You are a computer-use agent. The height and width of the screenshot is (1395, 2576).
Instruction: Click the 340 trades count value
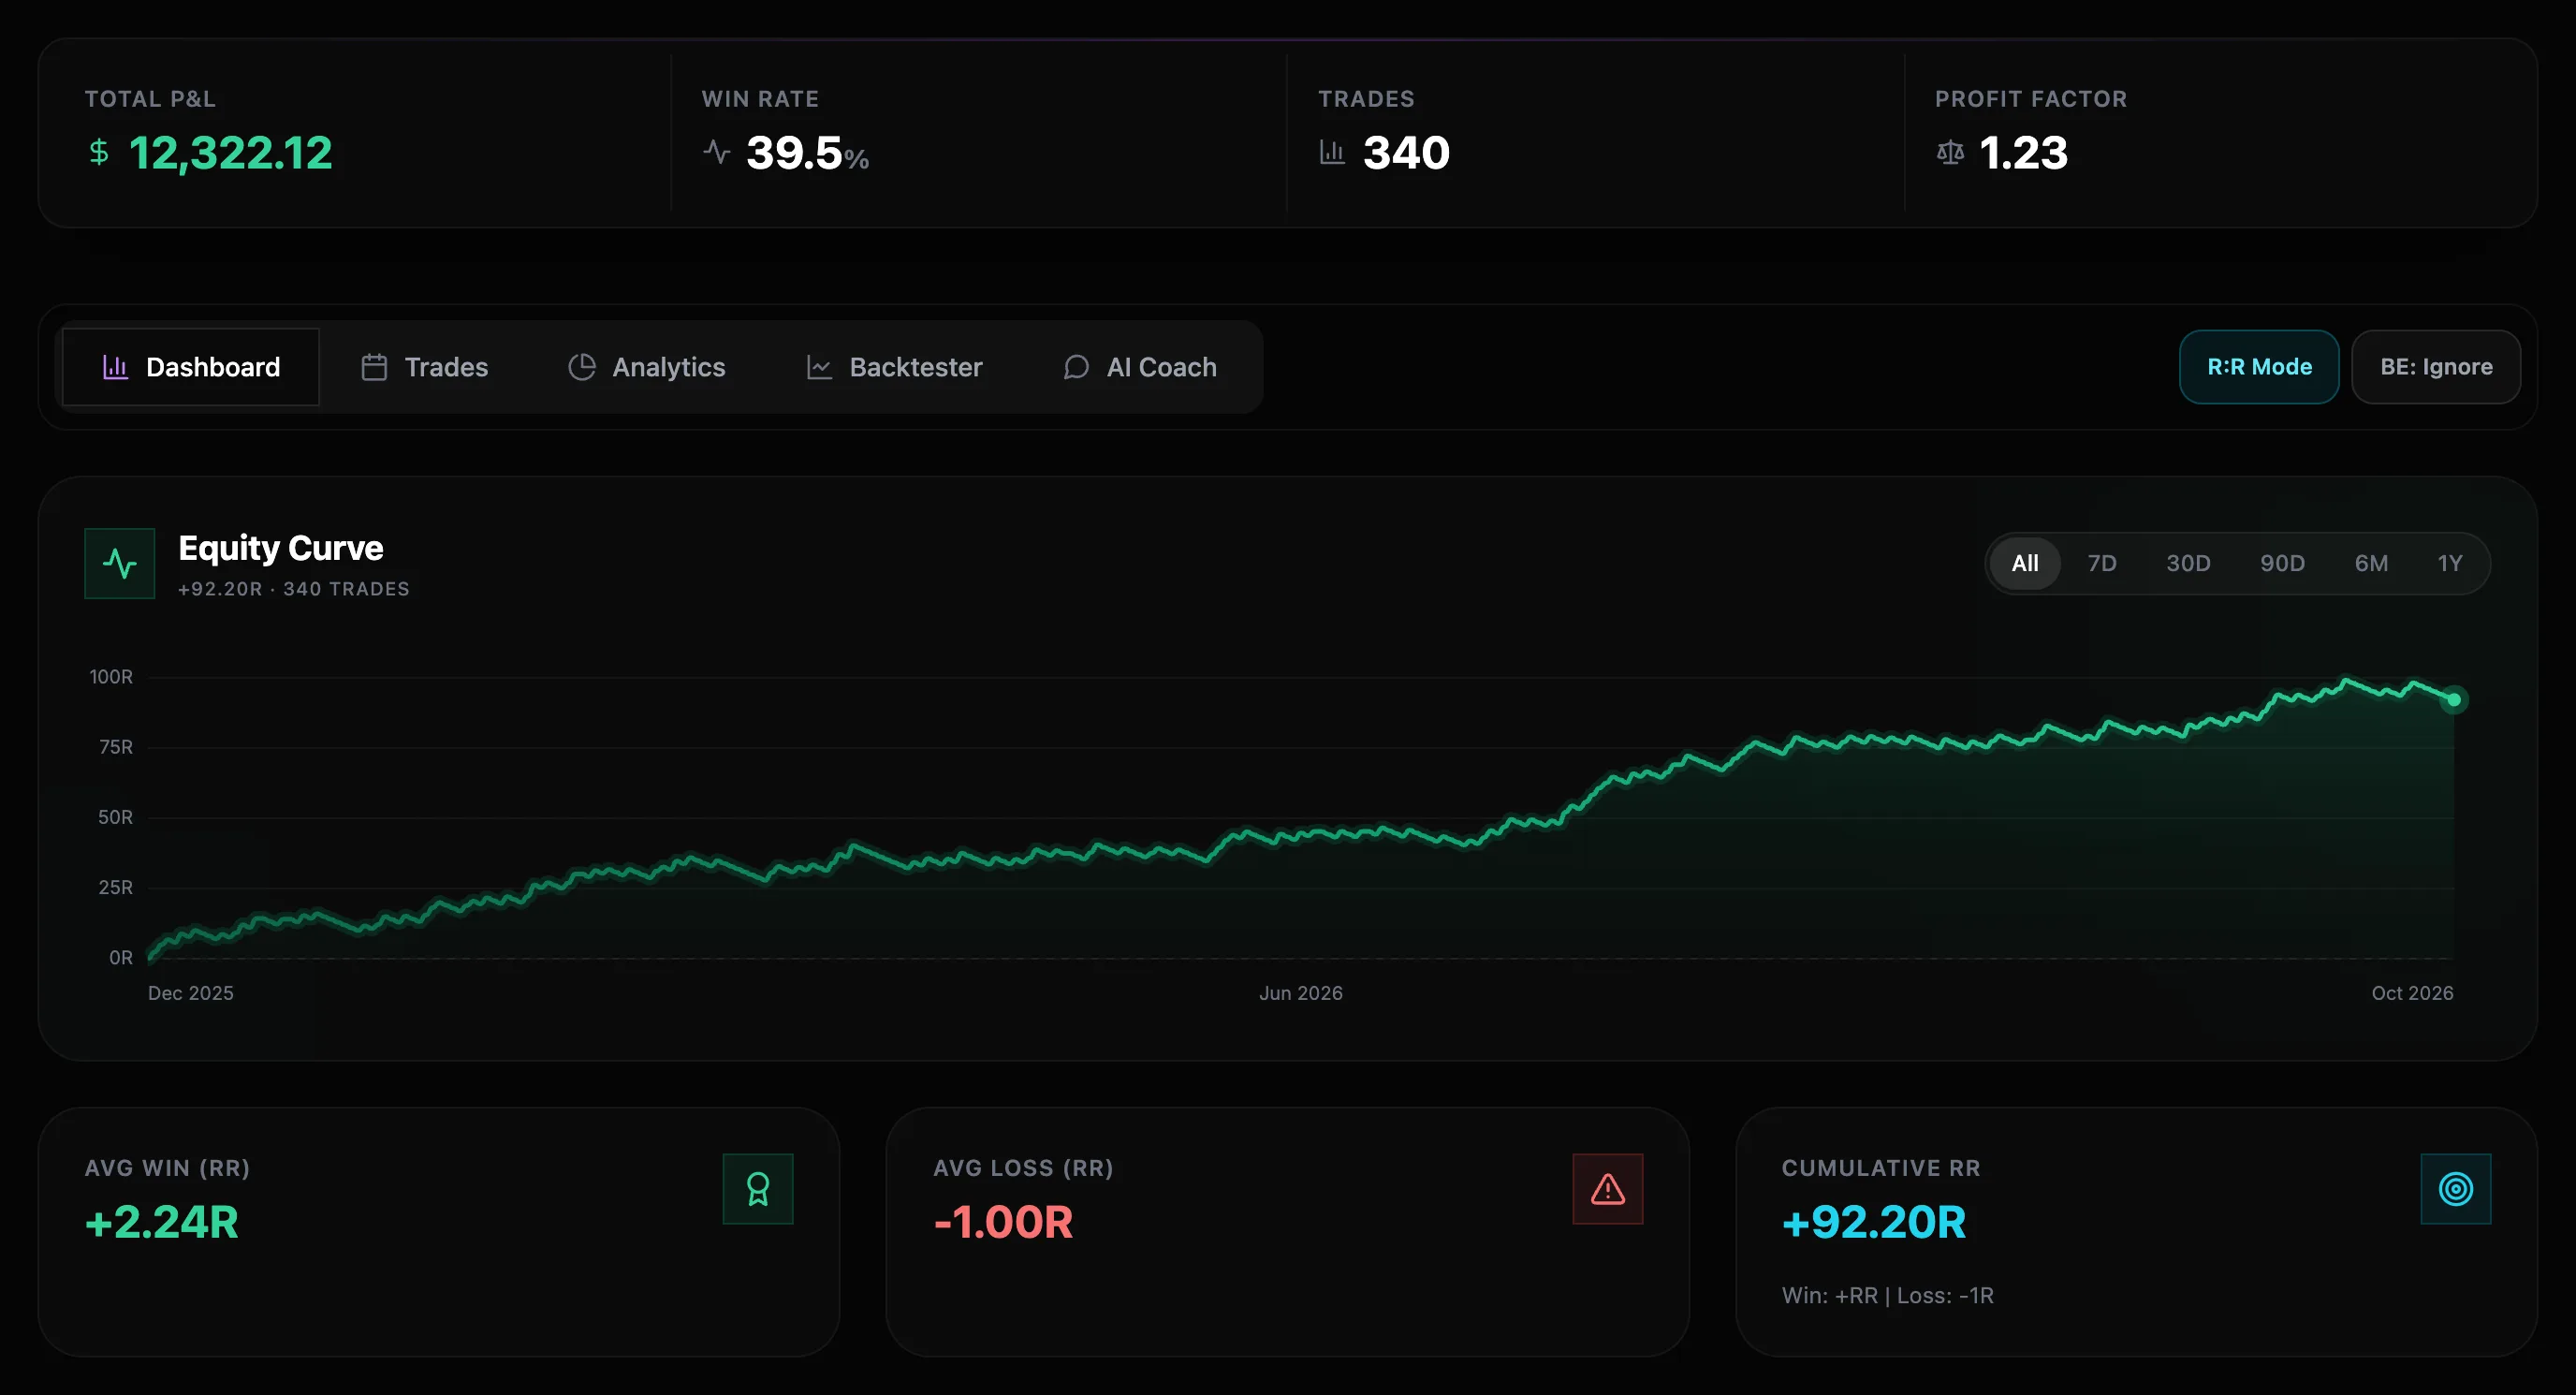1406,153
